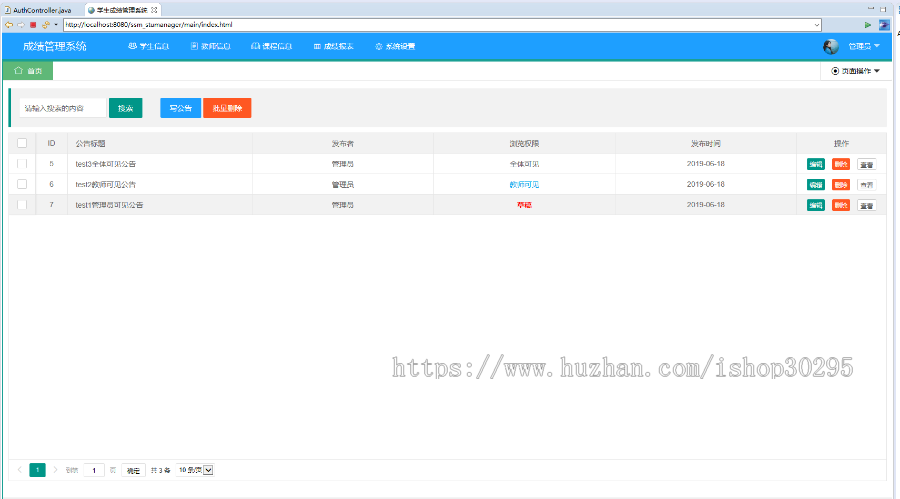Image resolution: width=900 pixels, height=499 pixels.
Task: Minimize the editor pane
Action: [871, 9]
